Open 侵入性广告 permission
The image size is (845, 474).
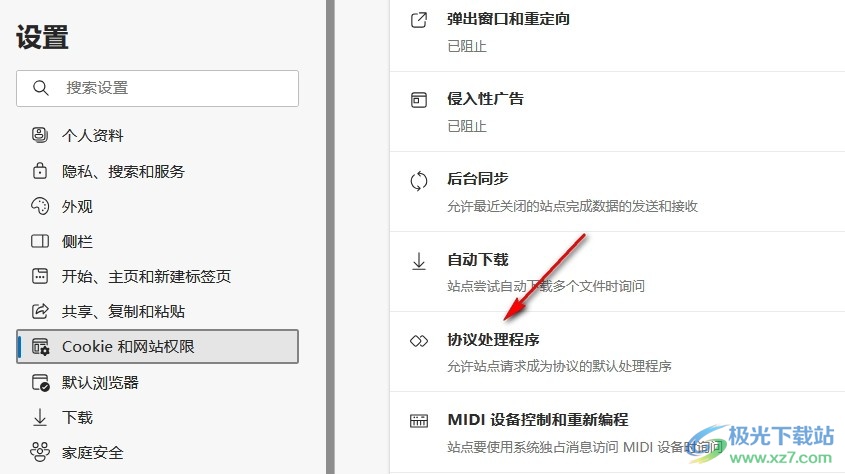click(x=486, y=99)
